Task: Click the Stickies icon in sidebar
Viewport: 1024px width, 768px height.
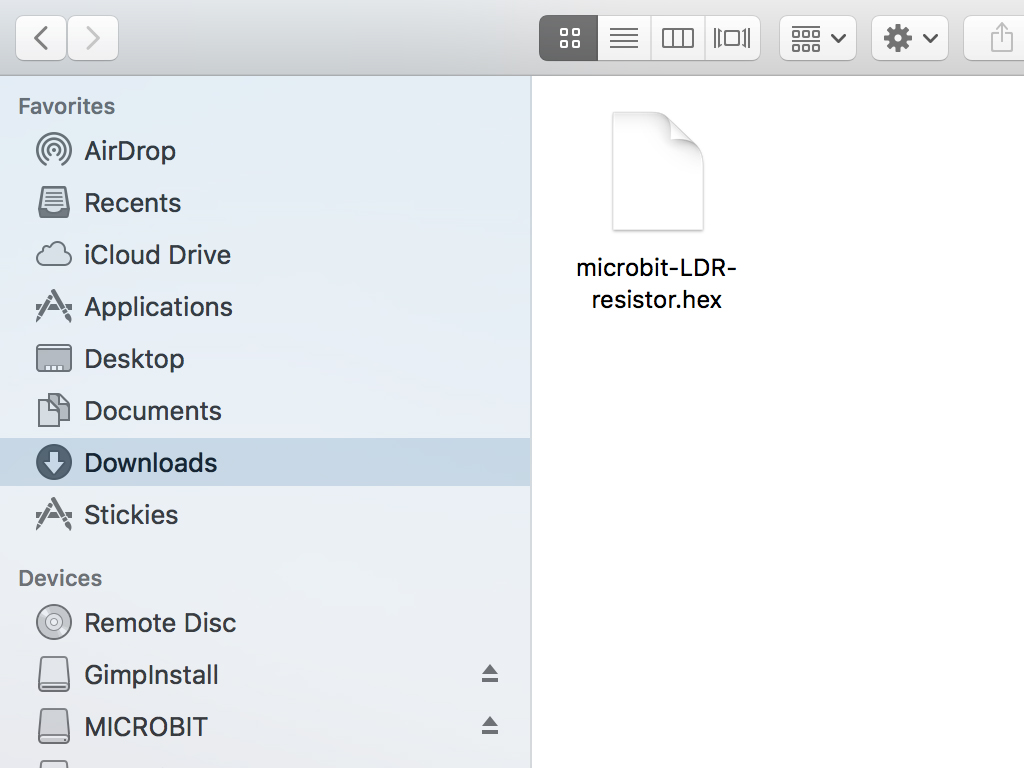Action: tap(54, 514)
